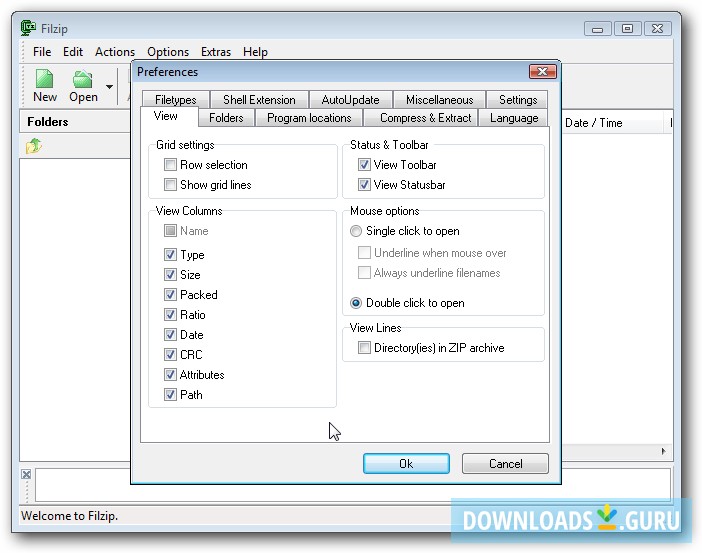Enable Show grid lines checkbox
702x553 pixels.
point(170,184)
